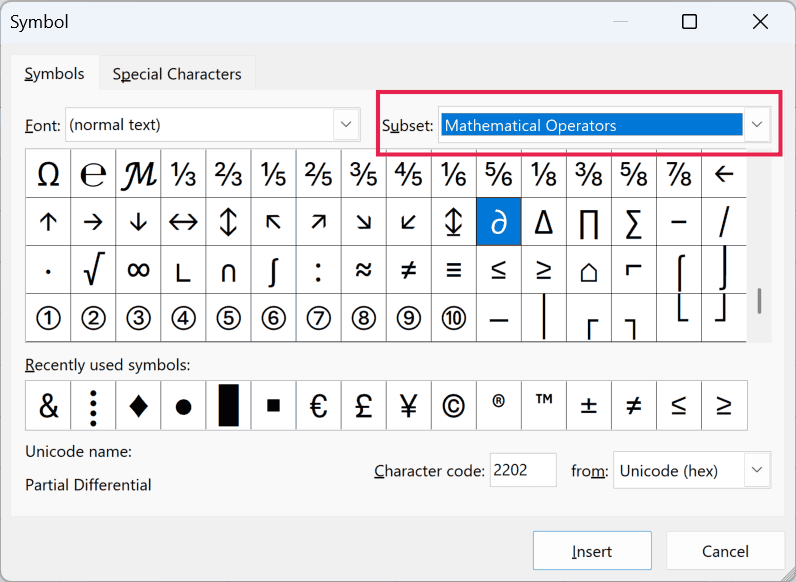Select the Omega symbol in grid
The width and height of the screenshot is (796, 582).
point(48,174)
